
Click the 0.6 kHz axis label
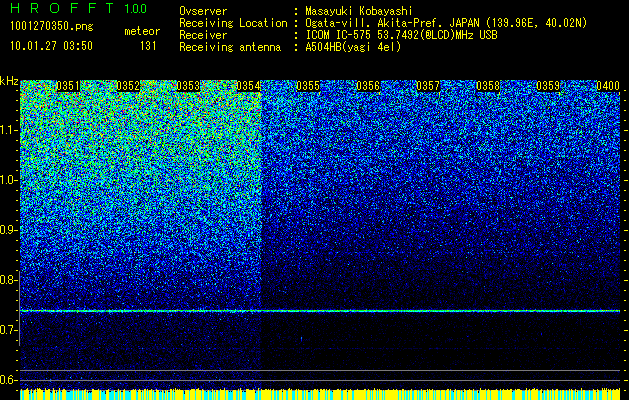click(8, 380)
